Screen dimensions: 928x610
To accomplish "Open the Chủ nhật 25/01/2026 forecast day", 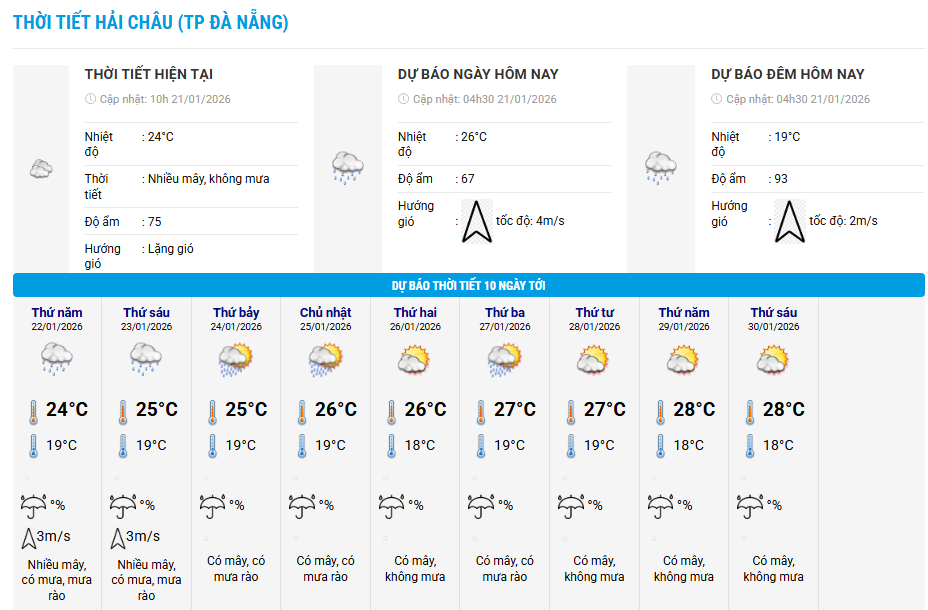I will coord(326,318).
